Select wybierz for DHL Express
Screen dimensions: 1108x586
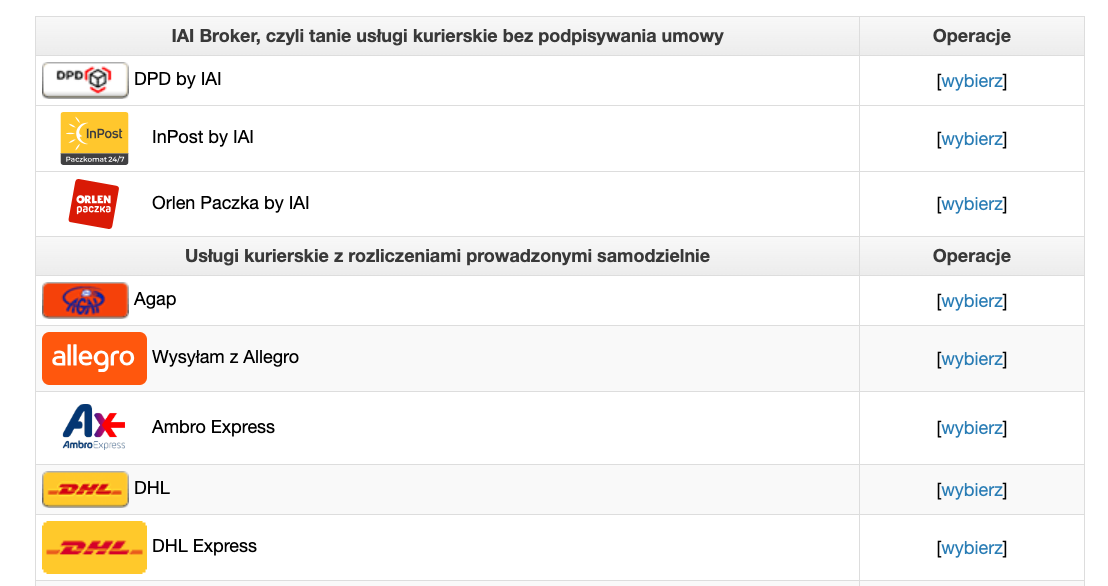(x=972, y=547)
